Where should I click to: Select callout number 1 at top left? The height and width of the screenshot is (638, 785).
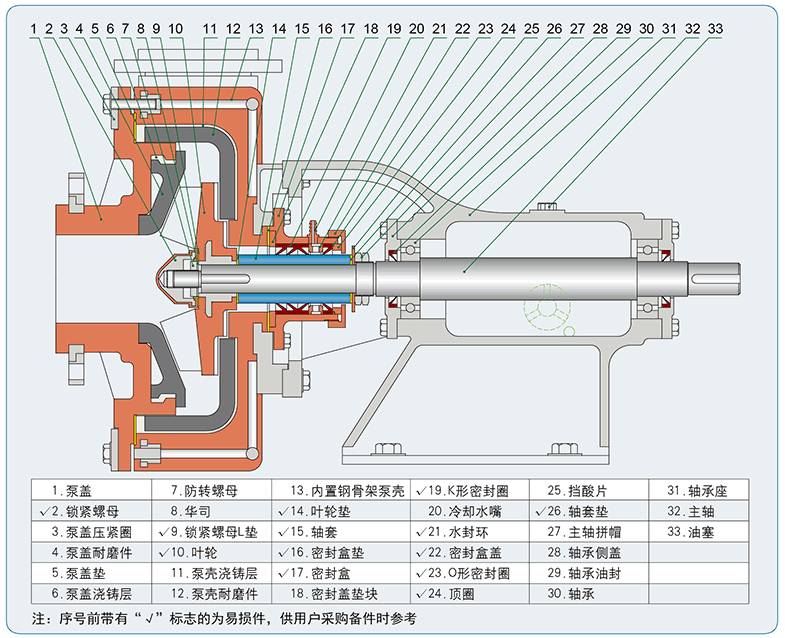point(33,29)
